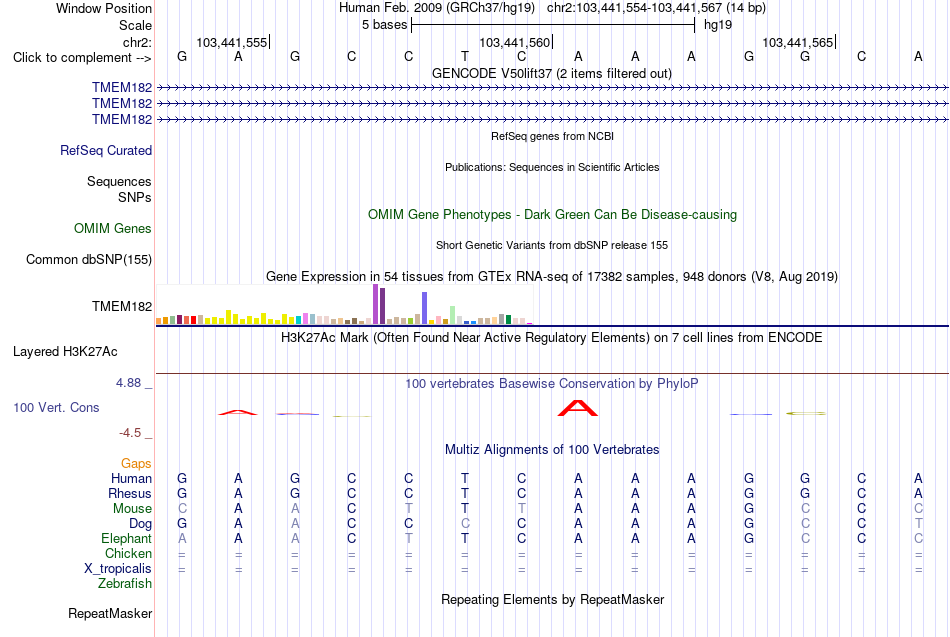This screenshot has width=950, height=637.
Task: Click the 4.88 PhyloP upper scale value
Action: click(x=128, y=383)
